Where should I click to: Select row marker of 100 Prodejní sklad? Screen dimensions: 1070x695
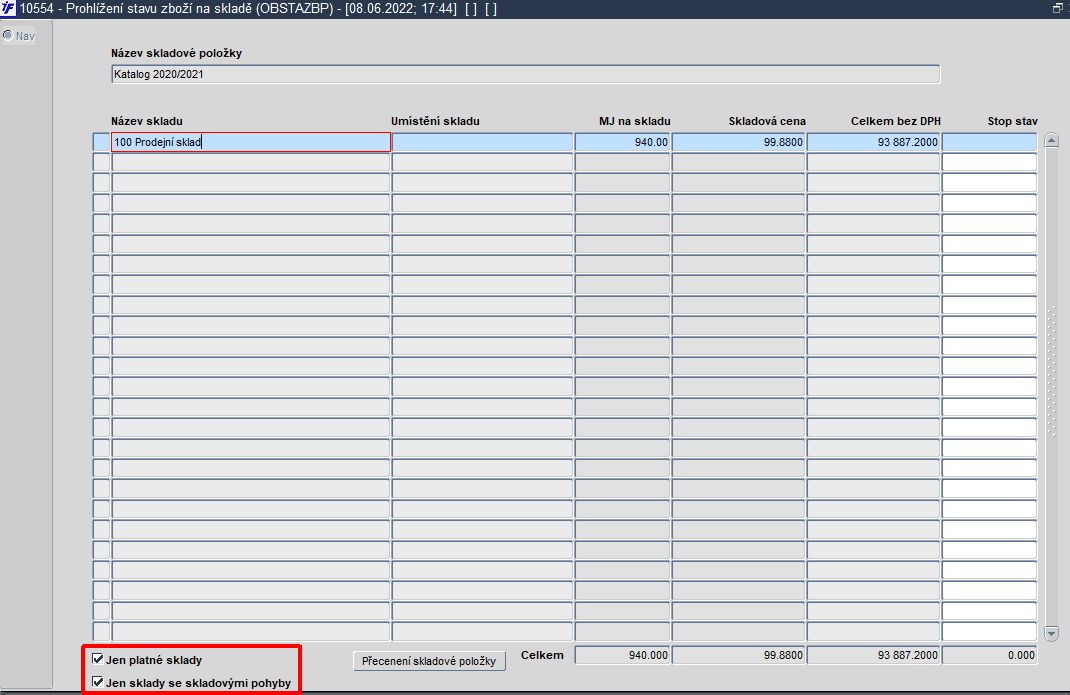point(101,142)
